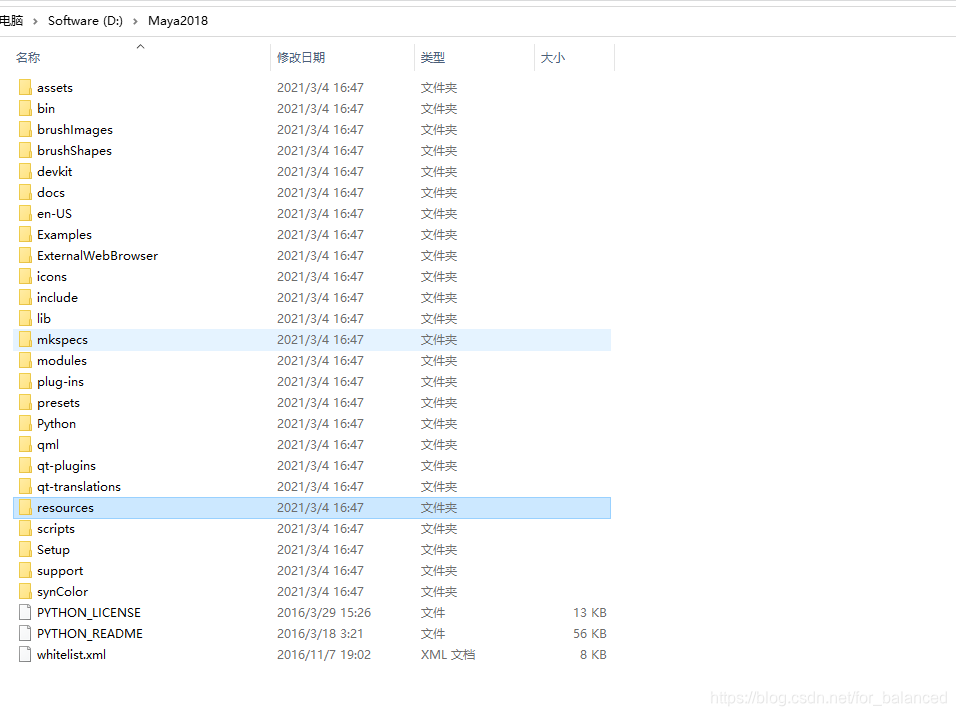
Task: Select the name mkspecs
Action: pyautogui.click(x=62, y=340)
